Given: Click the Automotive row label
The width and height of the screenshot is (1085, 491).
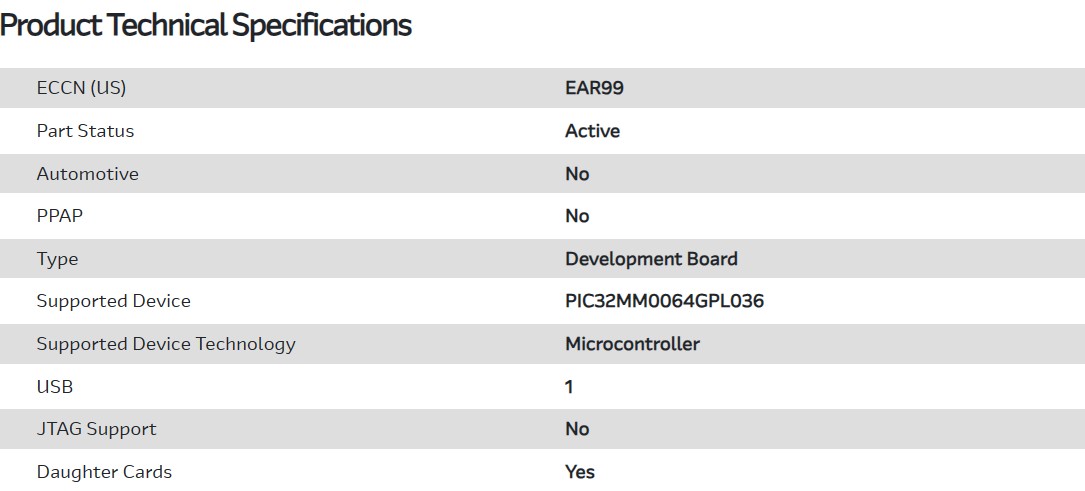Looking at the screenshot, I should point(87,174).
